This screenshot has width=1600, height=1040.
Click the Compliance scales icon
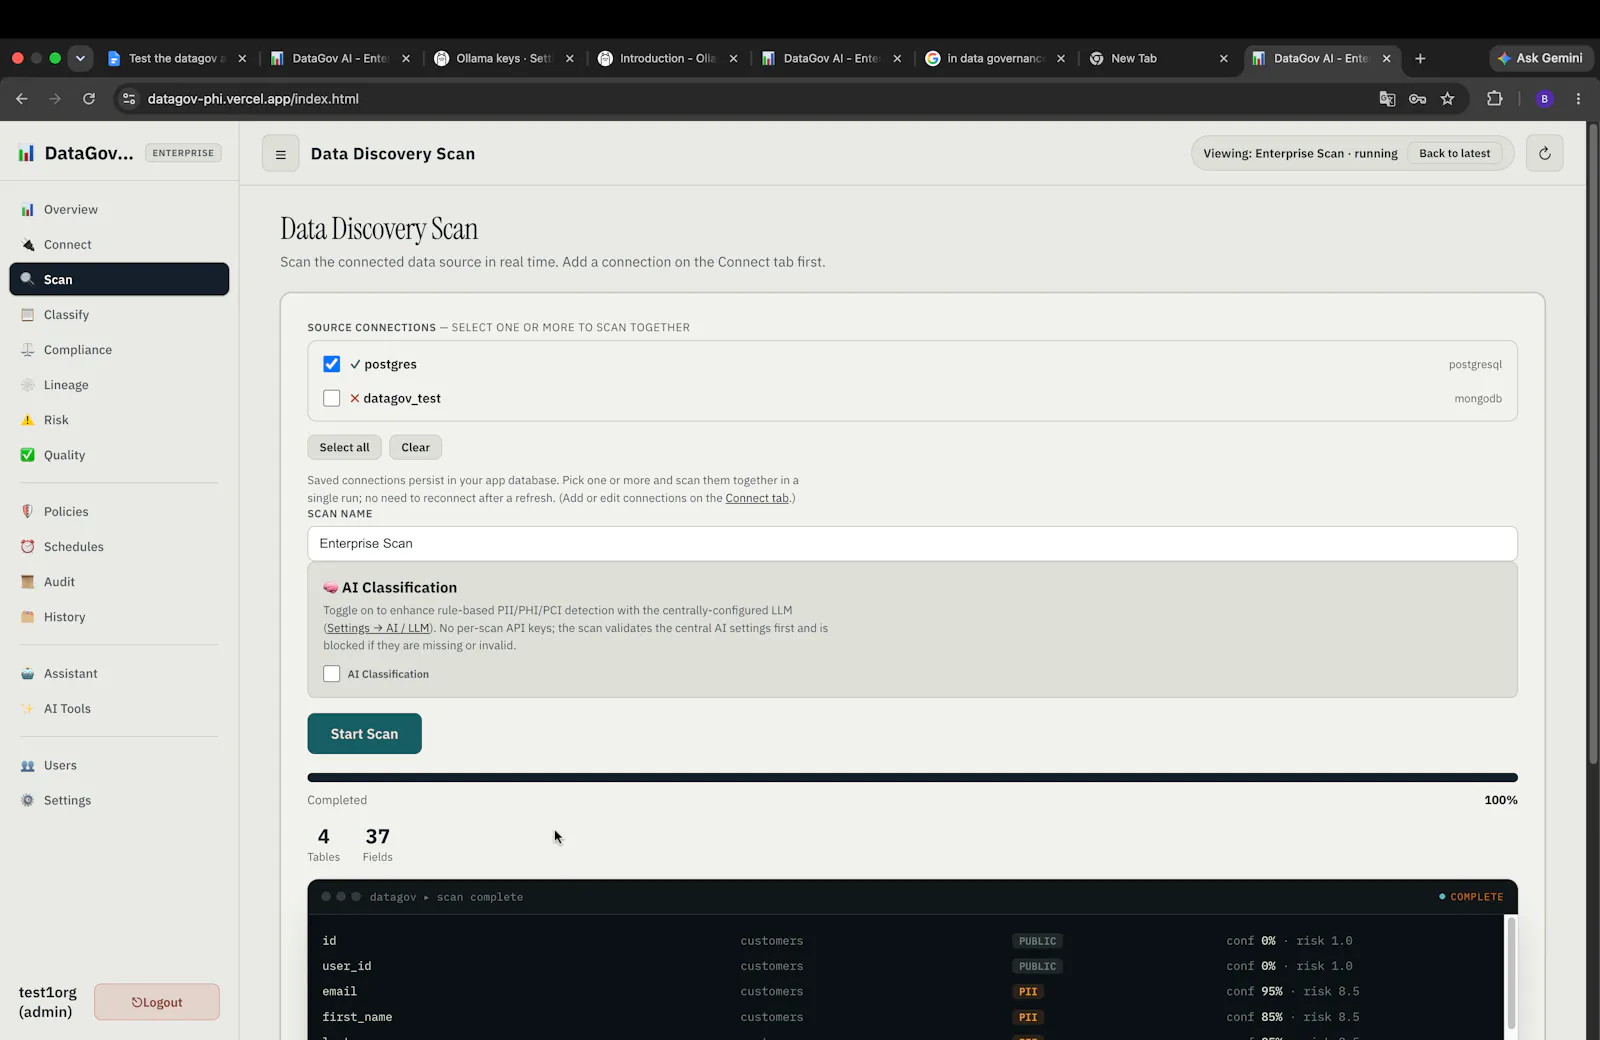pyautogui.click(x=28, y=350)
